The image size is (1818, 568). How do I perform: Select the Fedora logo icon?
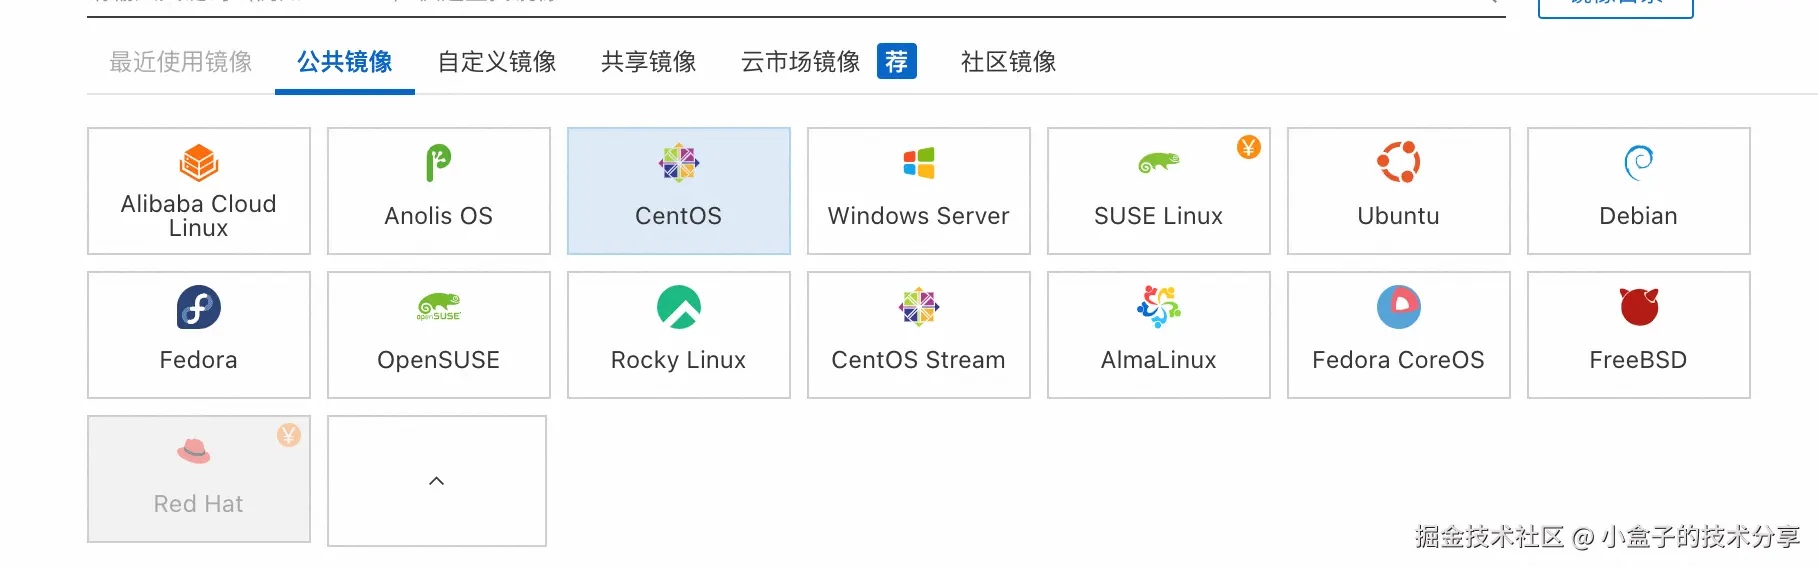[199, 307]
